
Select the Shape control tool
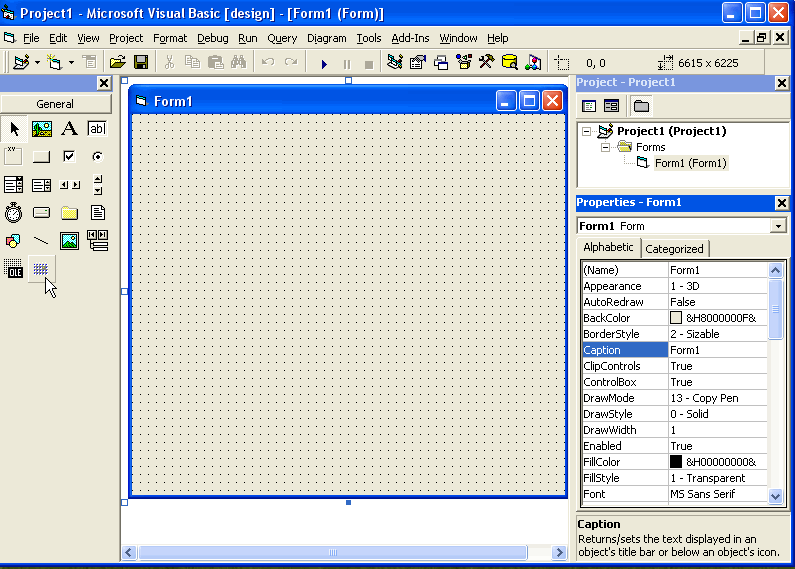coord(14,241)
